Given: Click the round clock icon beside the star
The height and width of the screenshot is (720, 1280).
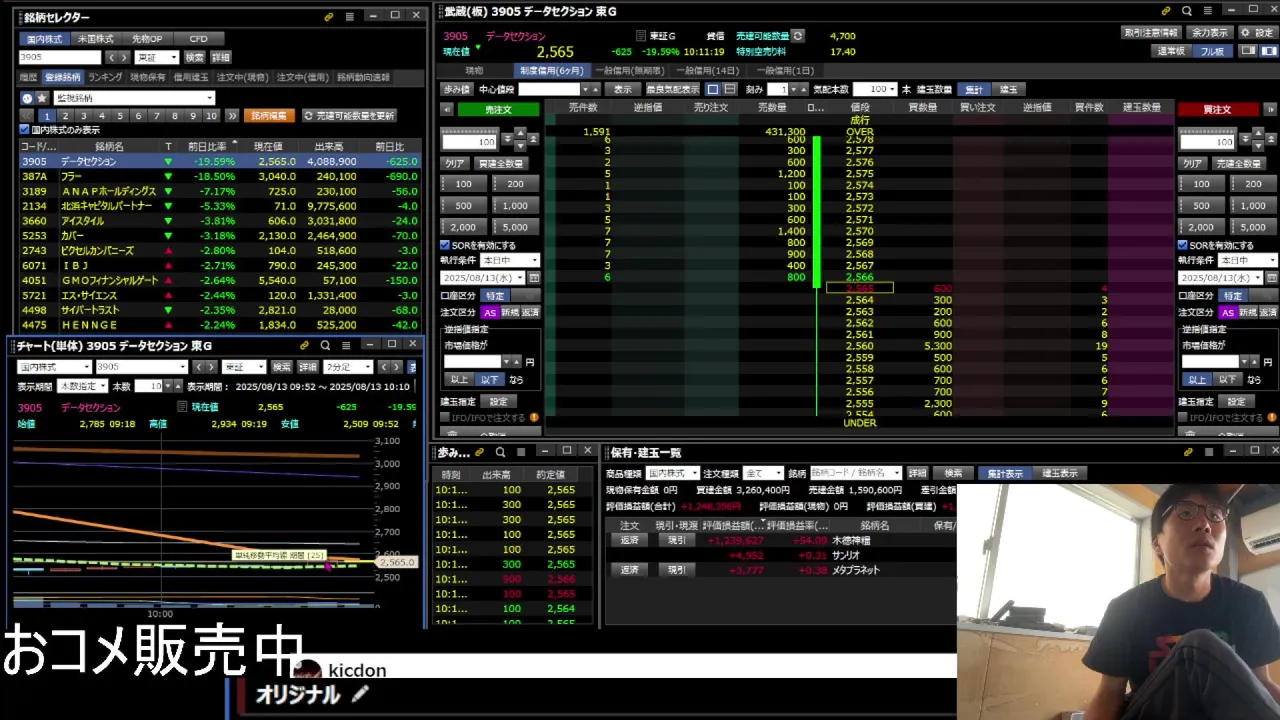Looking at the screenshot, I should click(x=27, y=98).
